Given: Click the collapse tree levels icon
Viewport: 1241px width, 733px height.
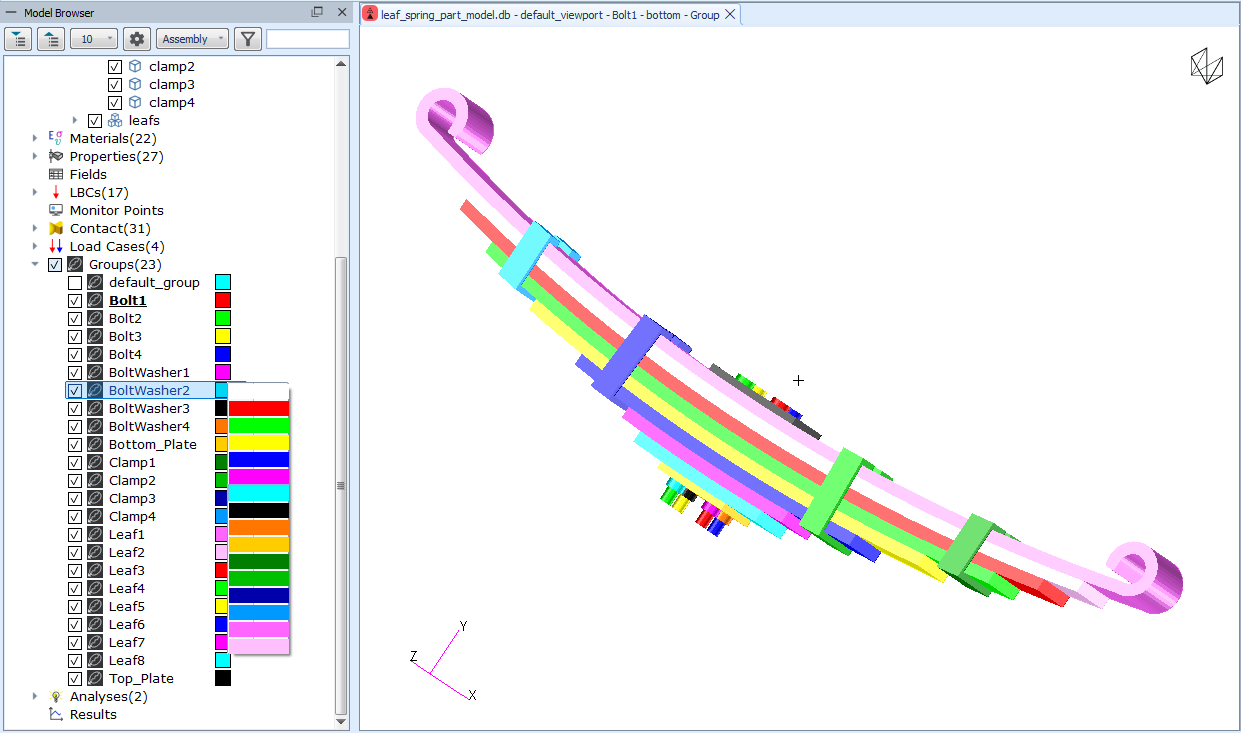Looking at the screenshot, I should tap(50, 39).
